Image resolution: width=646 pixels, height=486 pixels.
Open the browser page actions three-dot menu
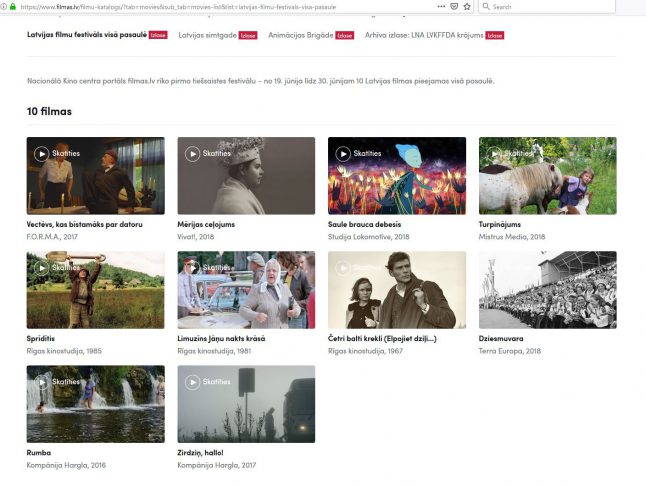(441, 6)
